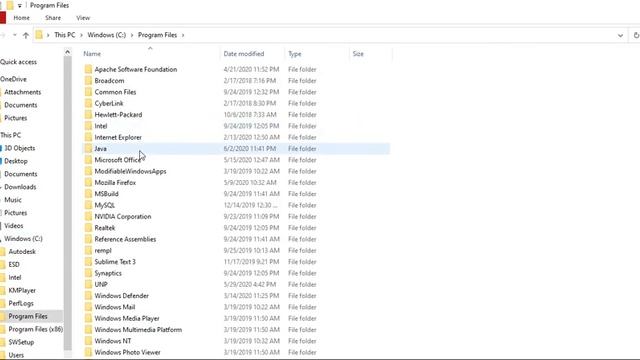Viewport: 640px width, 360px height.
Task: Select the Windows NT folder icon
Action: pos(88,341)
